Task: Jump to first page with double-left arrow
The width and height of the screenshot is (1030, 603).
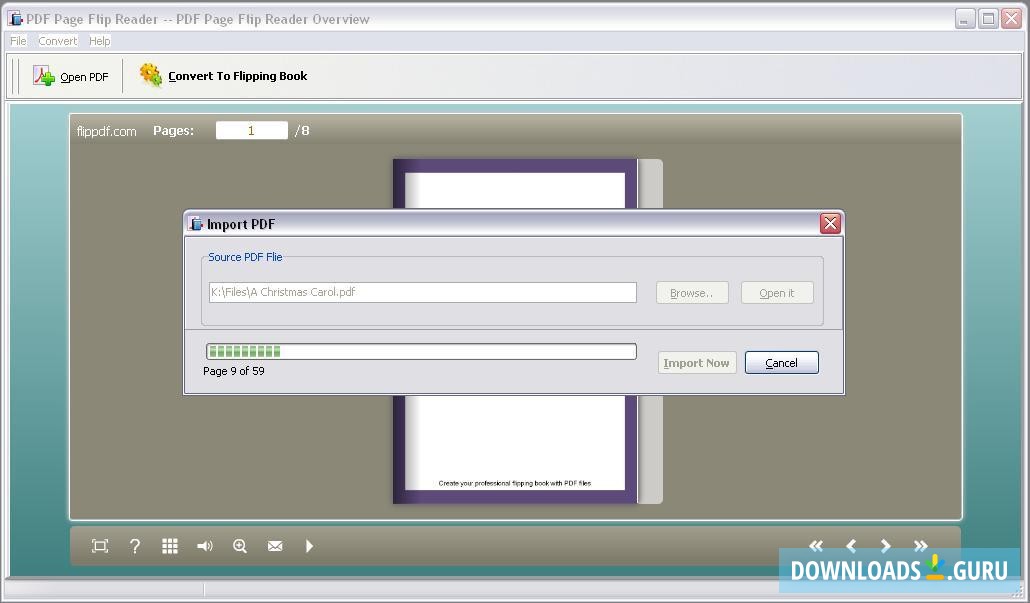Action: (x=816, y=546)
